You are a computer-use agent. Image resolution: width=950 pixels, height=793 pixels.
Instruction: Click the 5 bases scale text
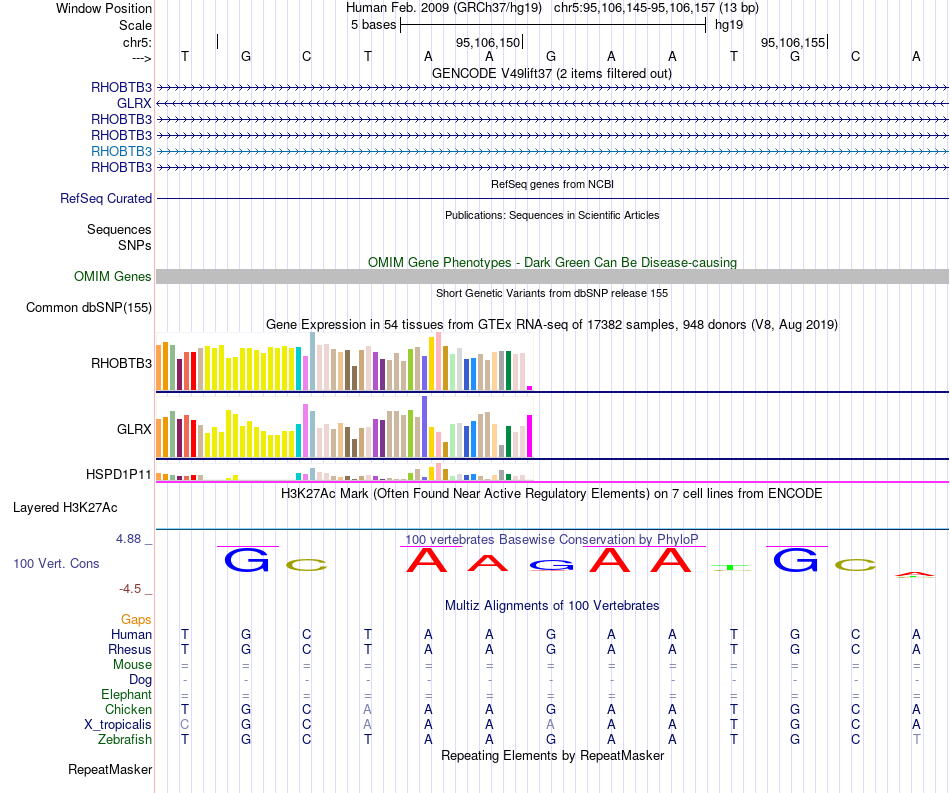tap(373, 25)
